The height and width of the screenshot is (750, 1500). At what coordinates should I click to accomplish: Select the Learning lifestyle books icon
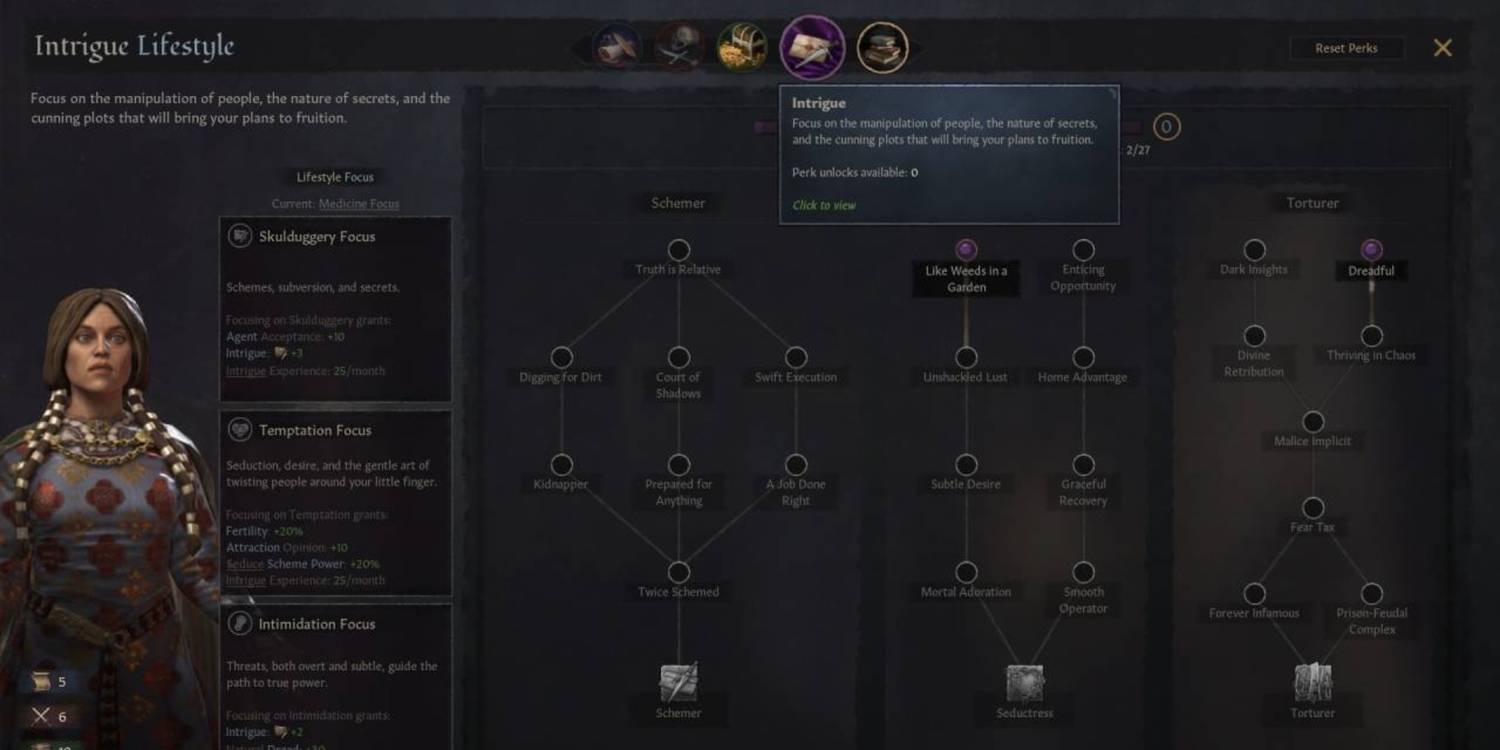click(882, 47)
